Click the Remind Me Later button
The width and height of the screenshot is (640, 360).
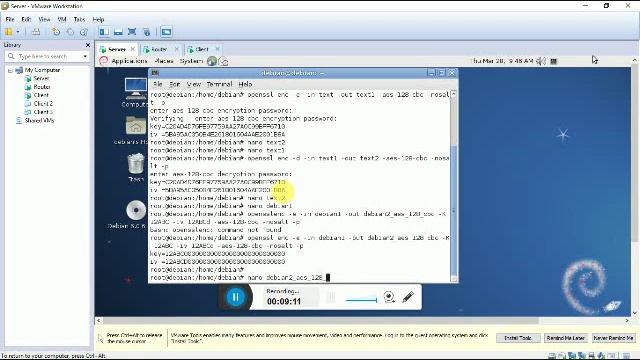(x=566, y=338)
